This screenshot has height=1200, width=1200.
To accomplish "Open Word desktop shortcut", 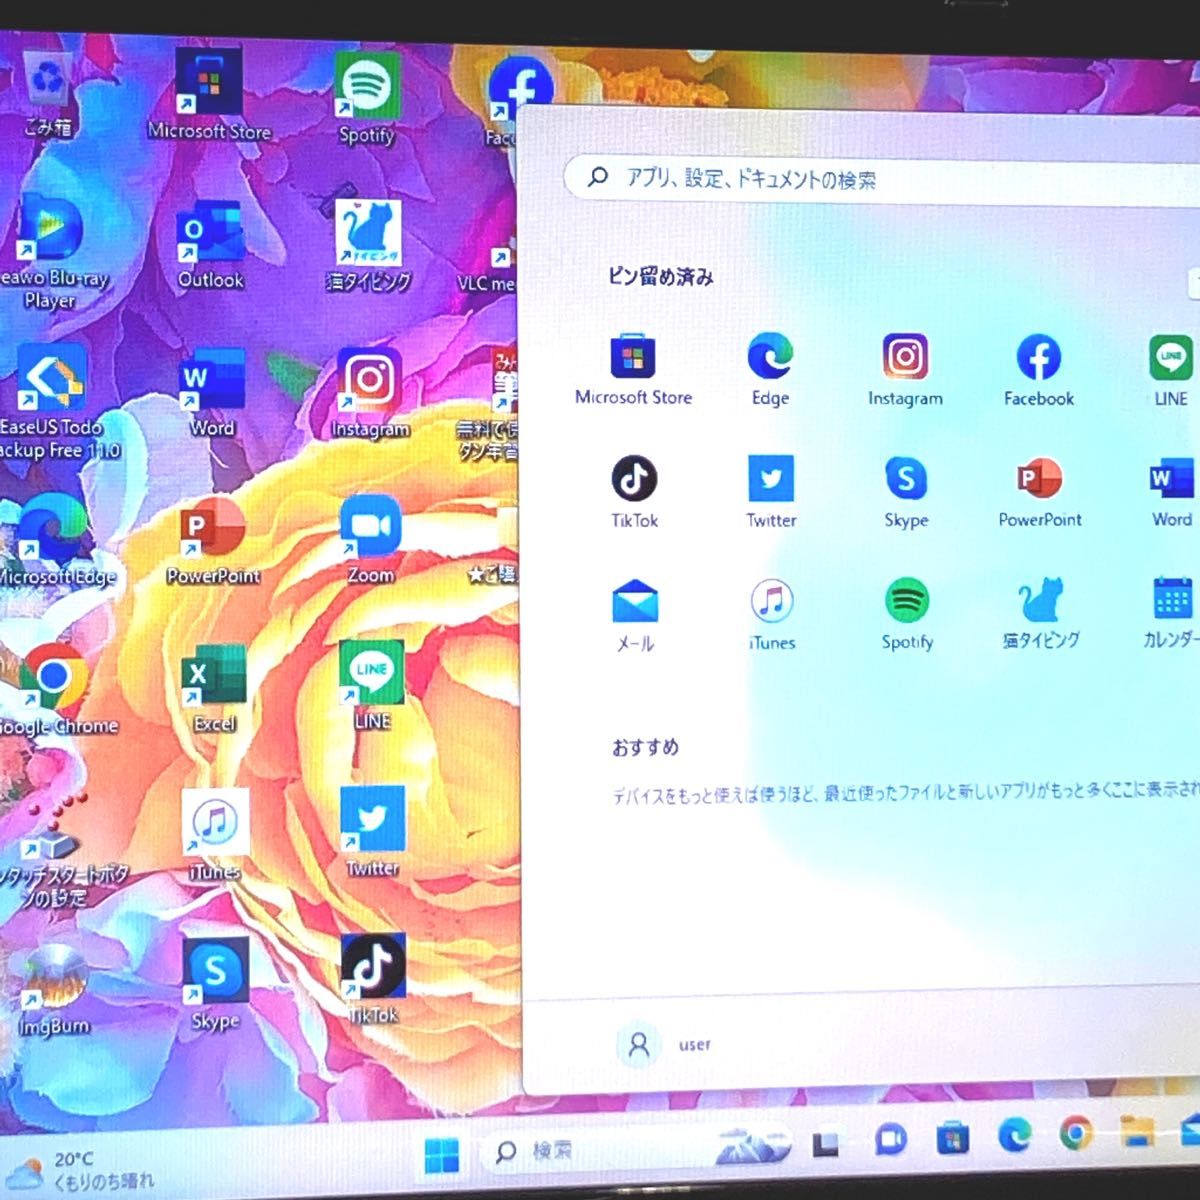I will pyautogui.click(x=212, y=394).
